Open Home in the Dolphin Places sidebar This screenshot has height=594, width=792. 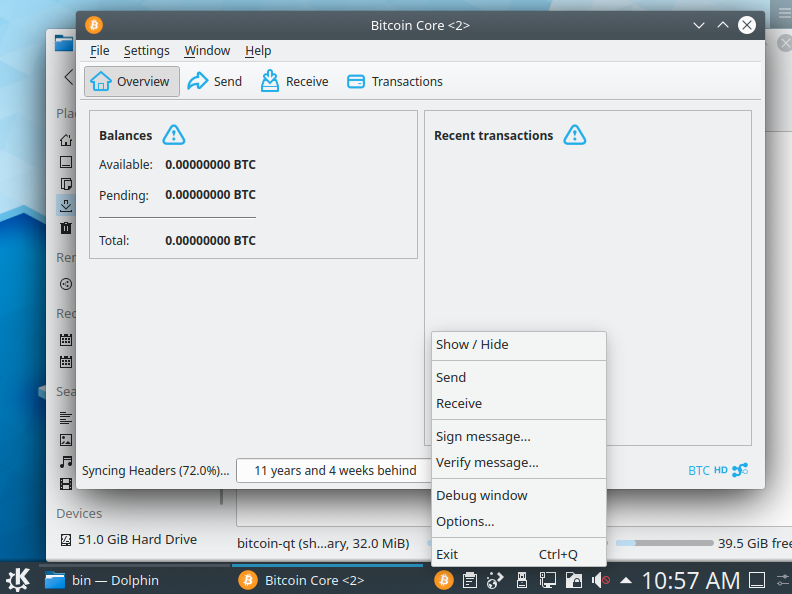coord(66,140)
